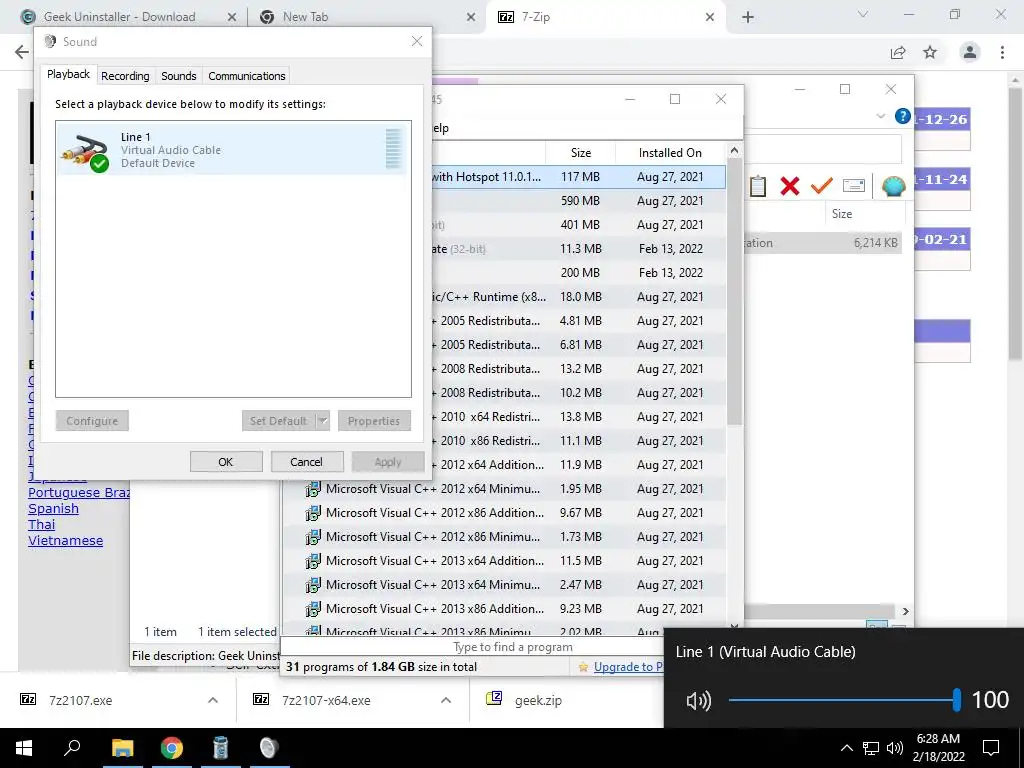1024x768 pixels.
Task: Open the tab search chevron in Chrome
Action: pyautogui.click(x=863, y=14)
